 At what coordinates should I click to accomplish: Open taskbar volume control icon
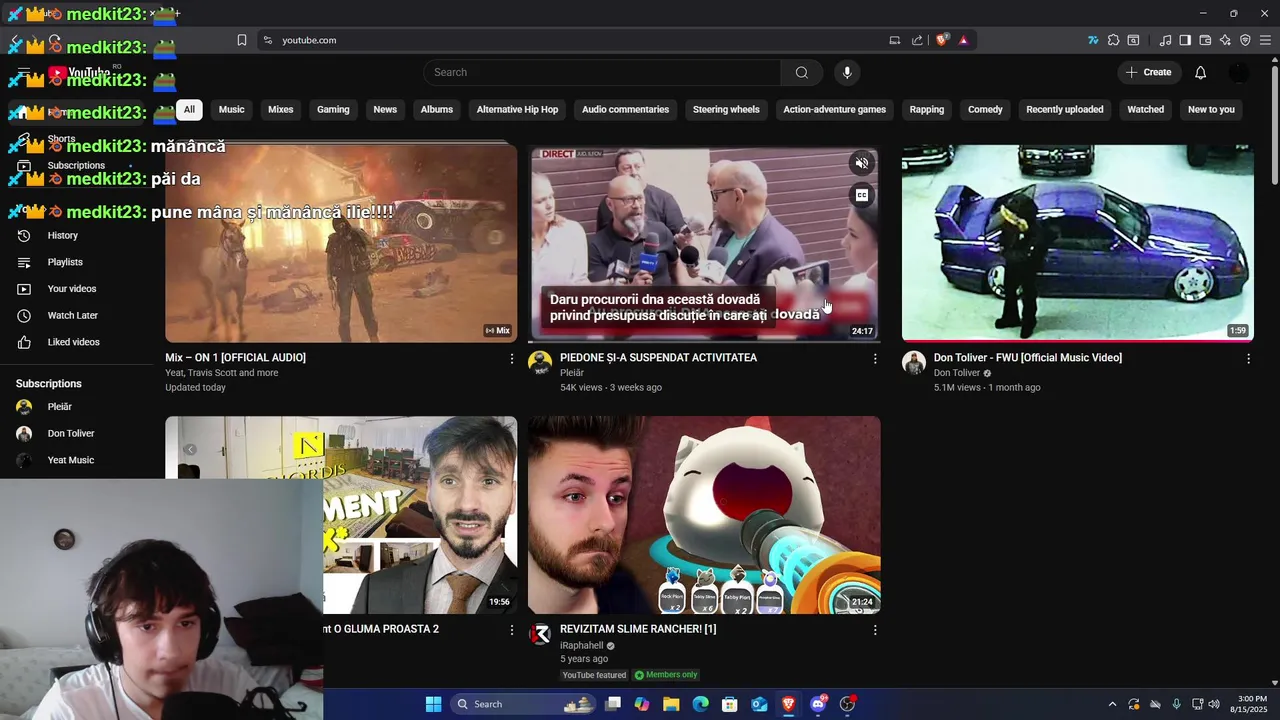(1213, 704)
